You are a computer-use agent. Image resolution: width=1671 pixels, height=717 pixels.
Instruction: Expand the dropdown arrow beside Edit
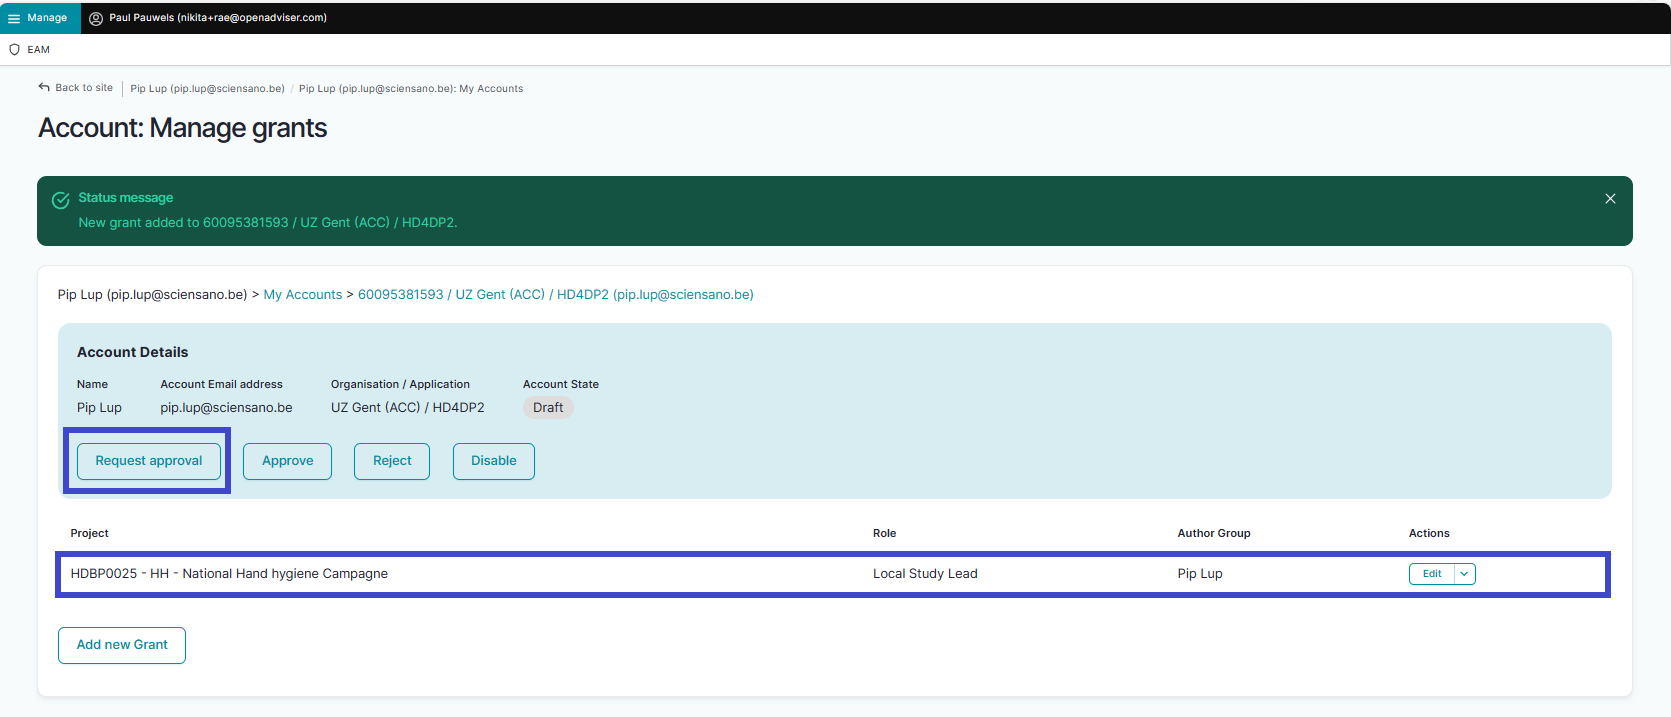[x=1464, y=574]
